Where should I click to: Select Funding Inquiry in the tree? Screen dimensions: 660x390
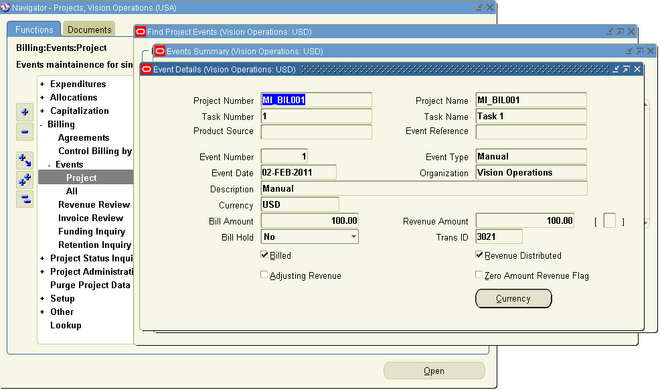click(91, 231)
